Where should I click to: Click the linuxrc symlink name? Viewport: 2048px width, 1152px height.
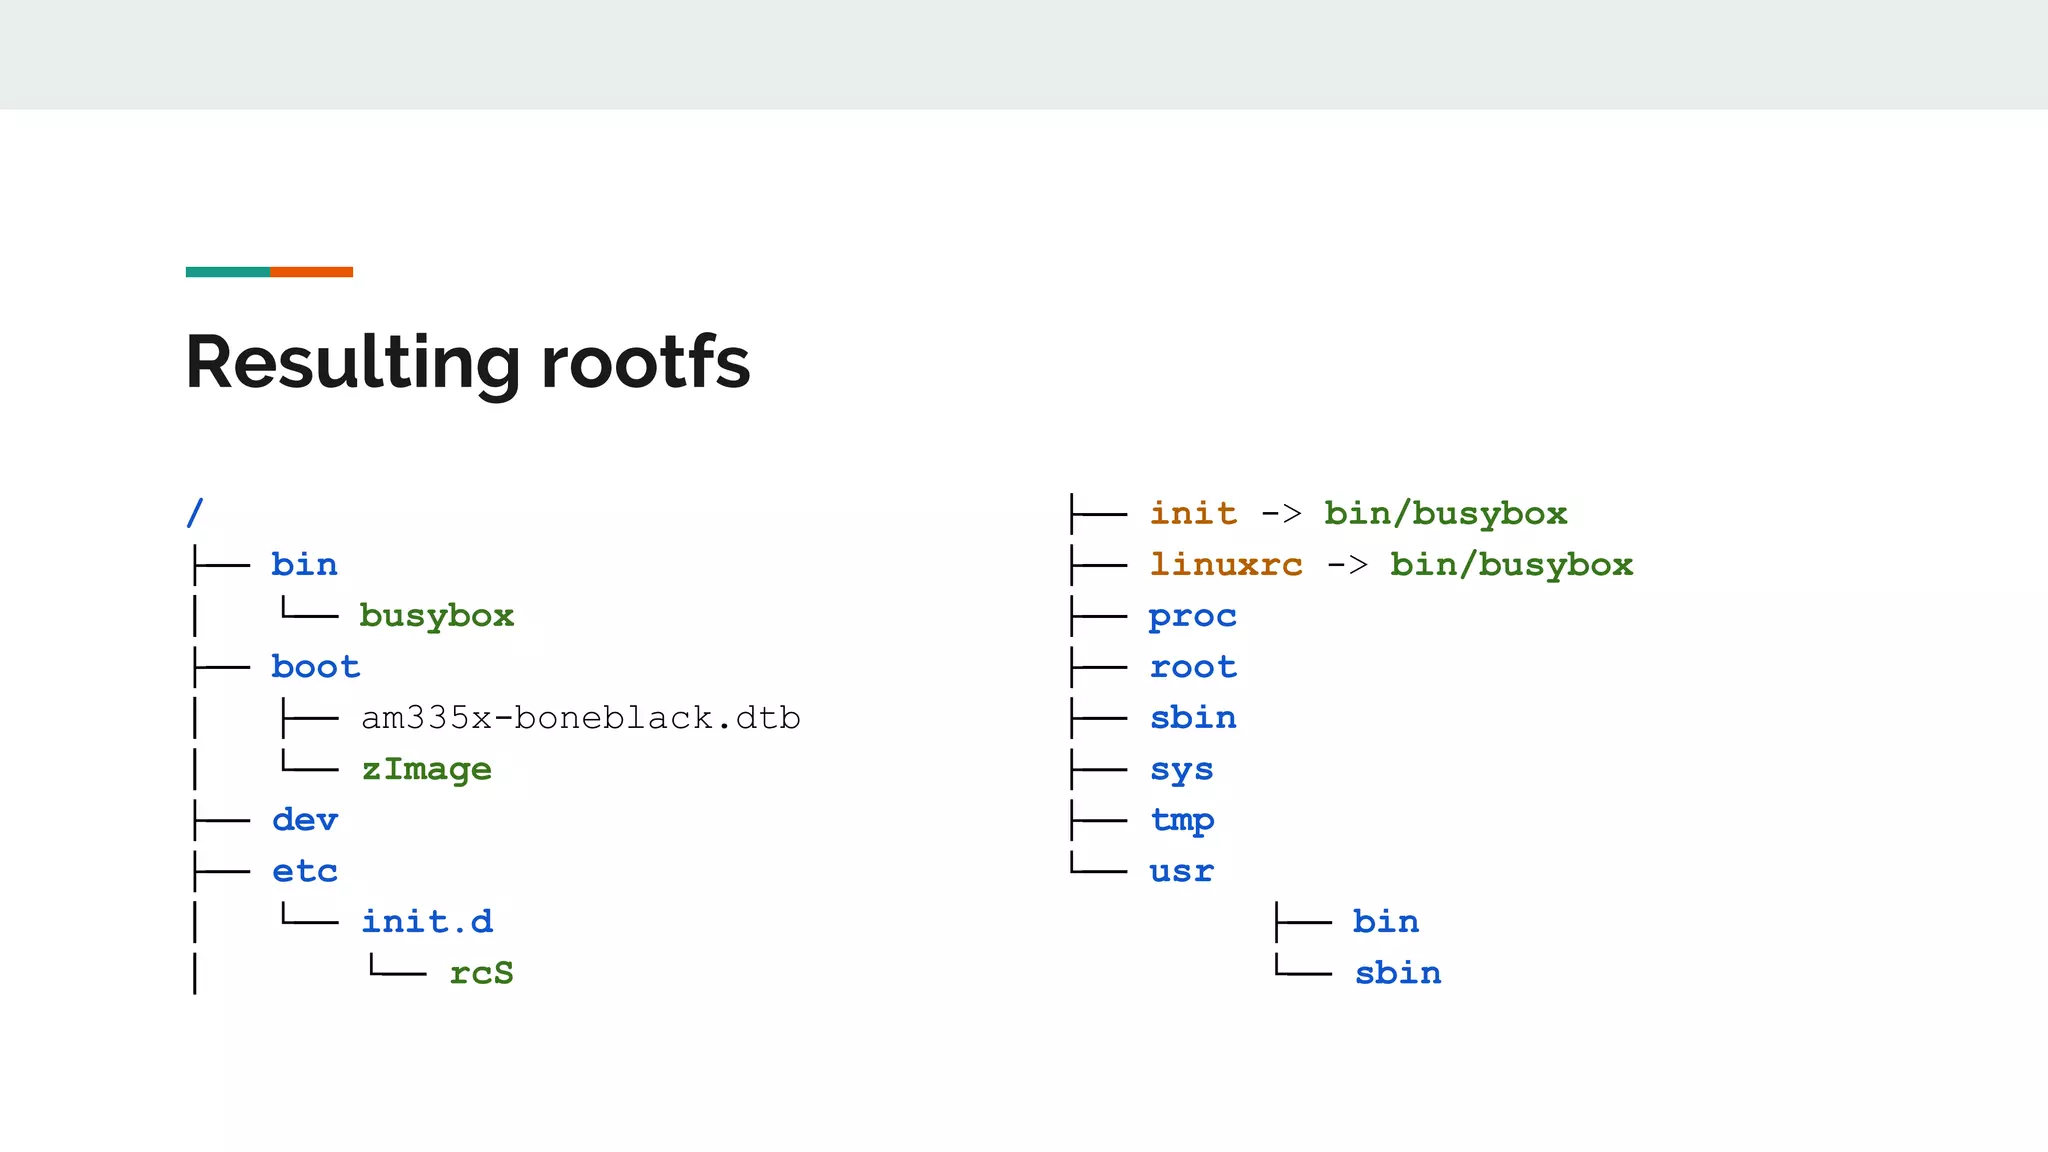(x=1226, y=564)
